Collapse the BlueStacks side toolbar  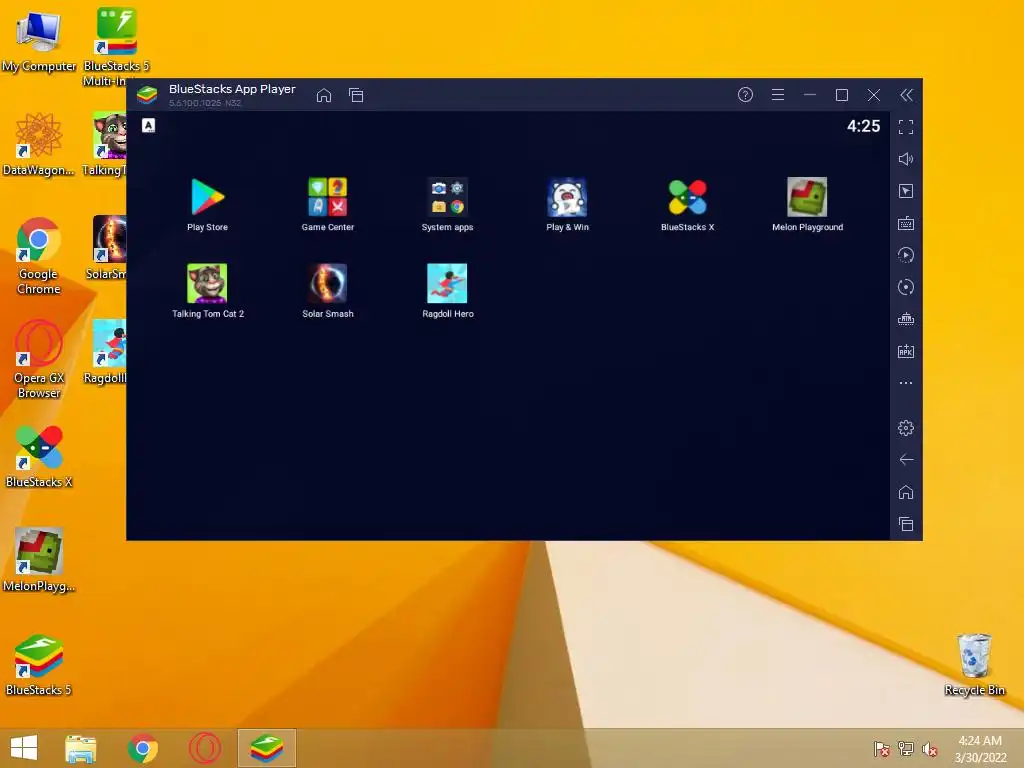point(906,95)
